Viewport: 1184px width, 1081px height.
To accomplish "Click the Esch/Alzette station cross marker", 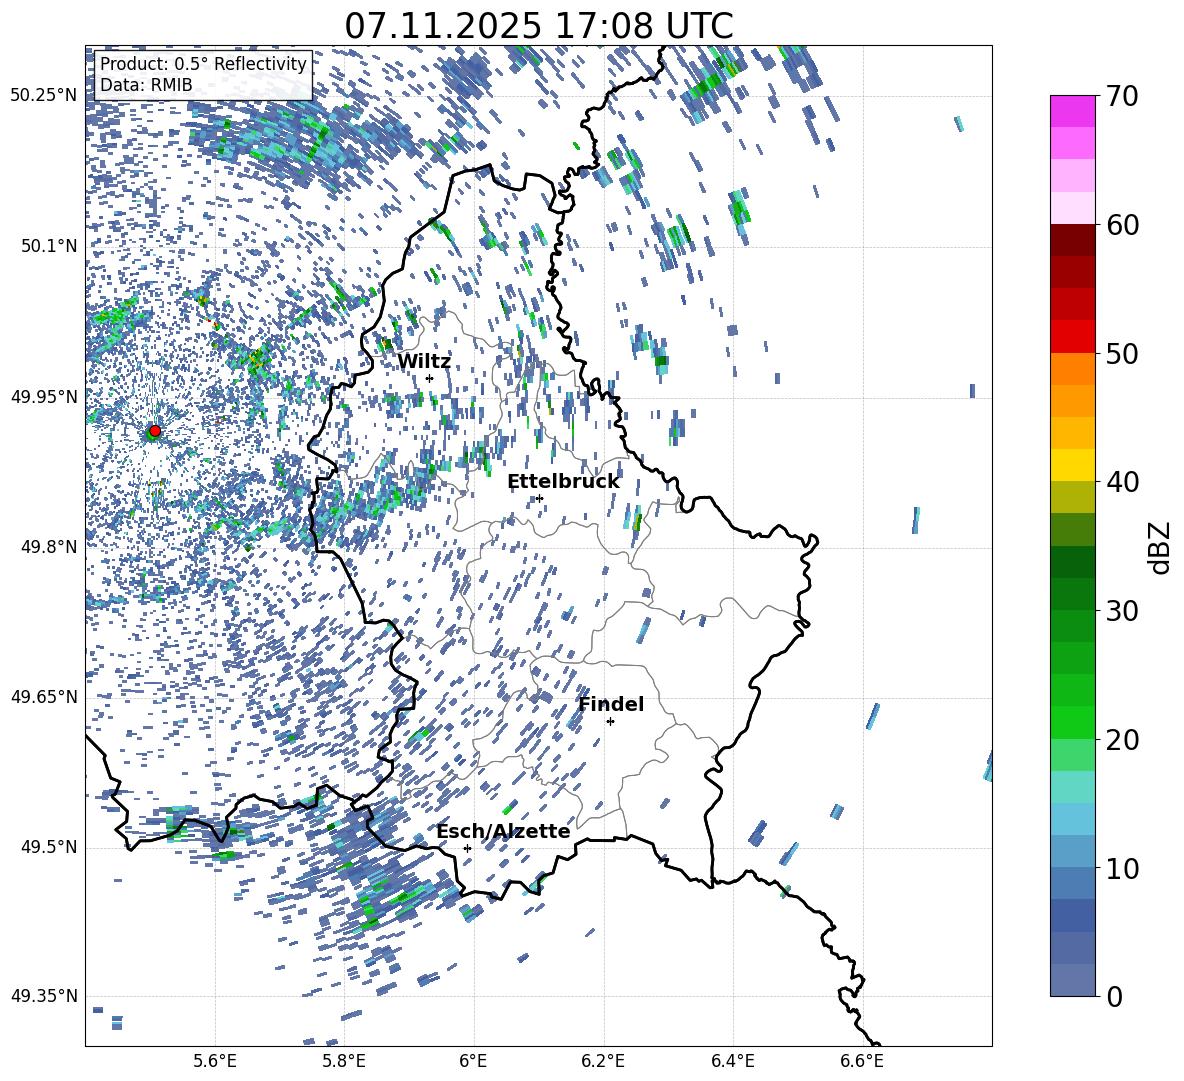I will point(467,848).
